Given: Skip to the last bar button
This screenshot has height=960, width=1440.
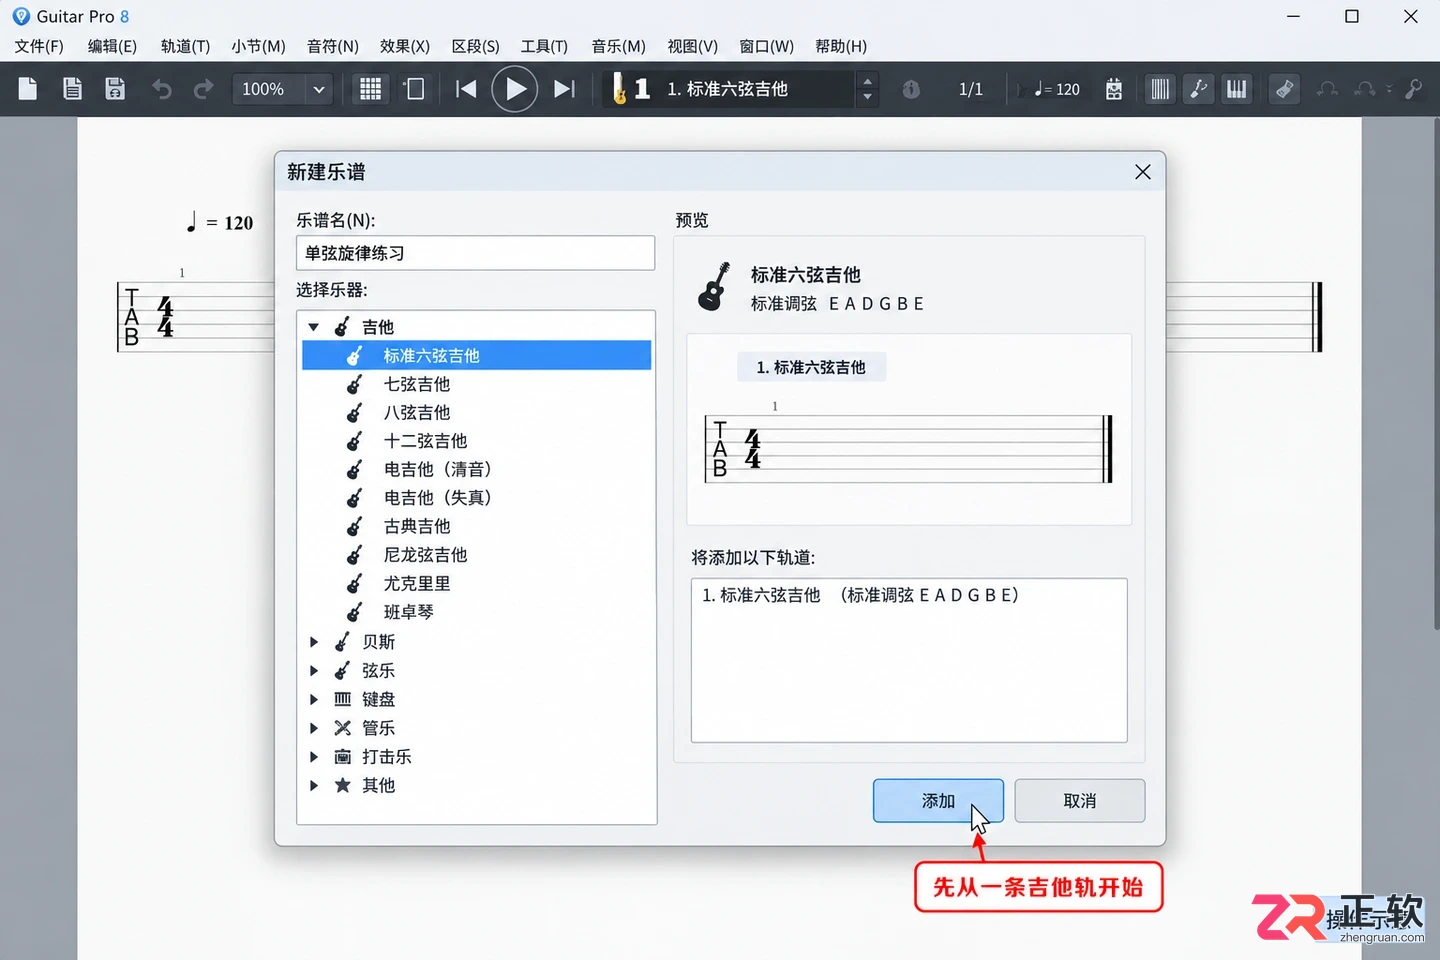Looking at the screenshot, I should (x=564, y=89).
